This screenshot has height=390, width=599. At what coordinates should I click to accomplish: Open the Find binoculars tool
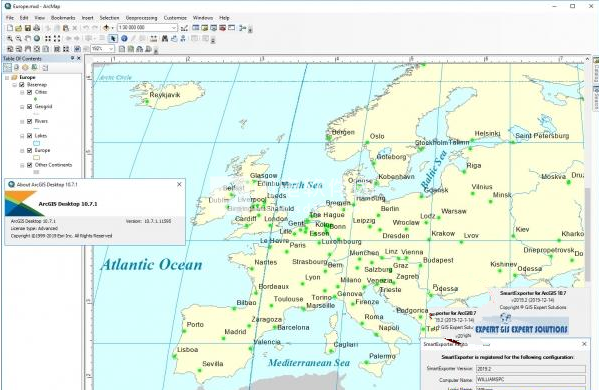point(165,39)
